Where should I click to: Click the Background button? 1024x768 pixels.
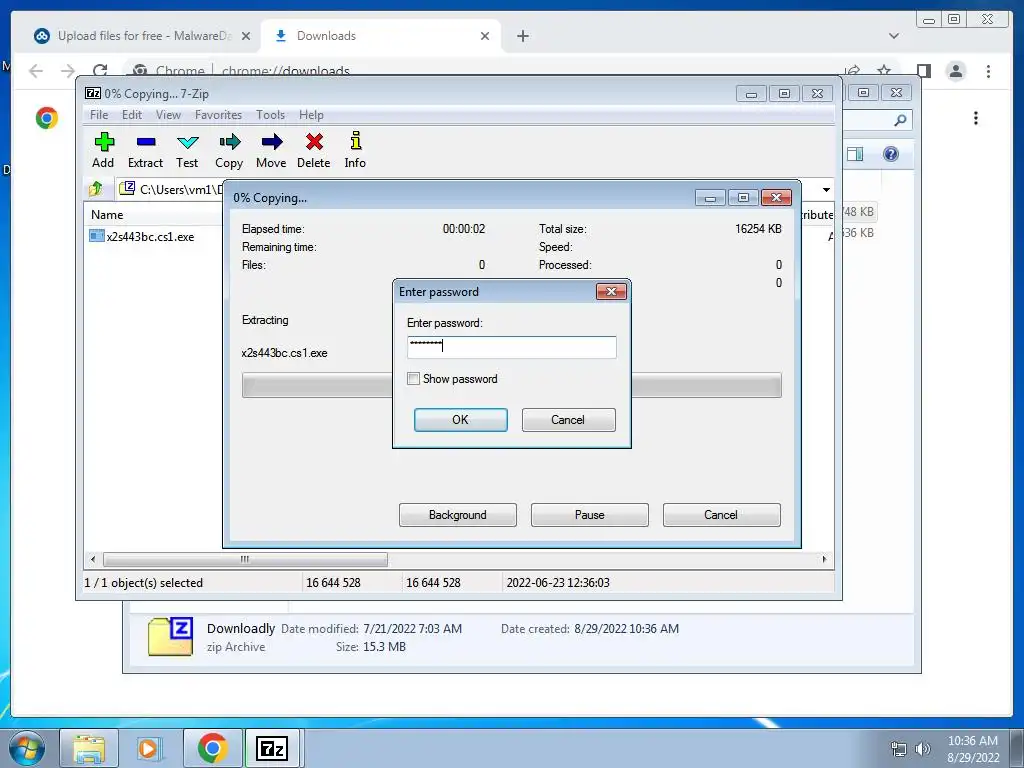(x=458, y=515)
